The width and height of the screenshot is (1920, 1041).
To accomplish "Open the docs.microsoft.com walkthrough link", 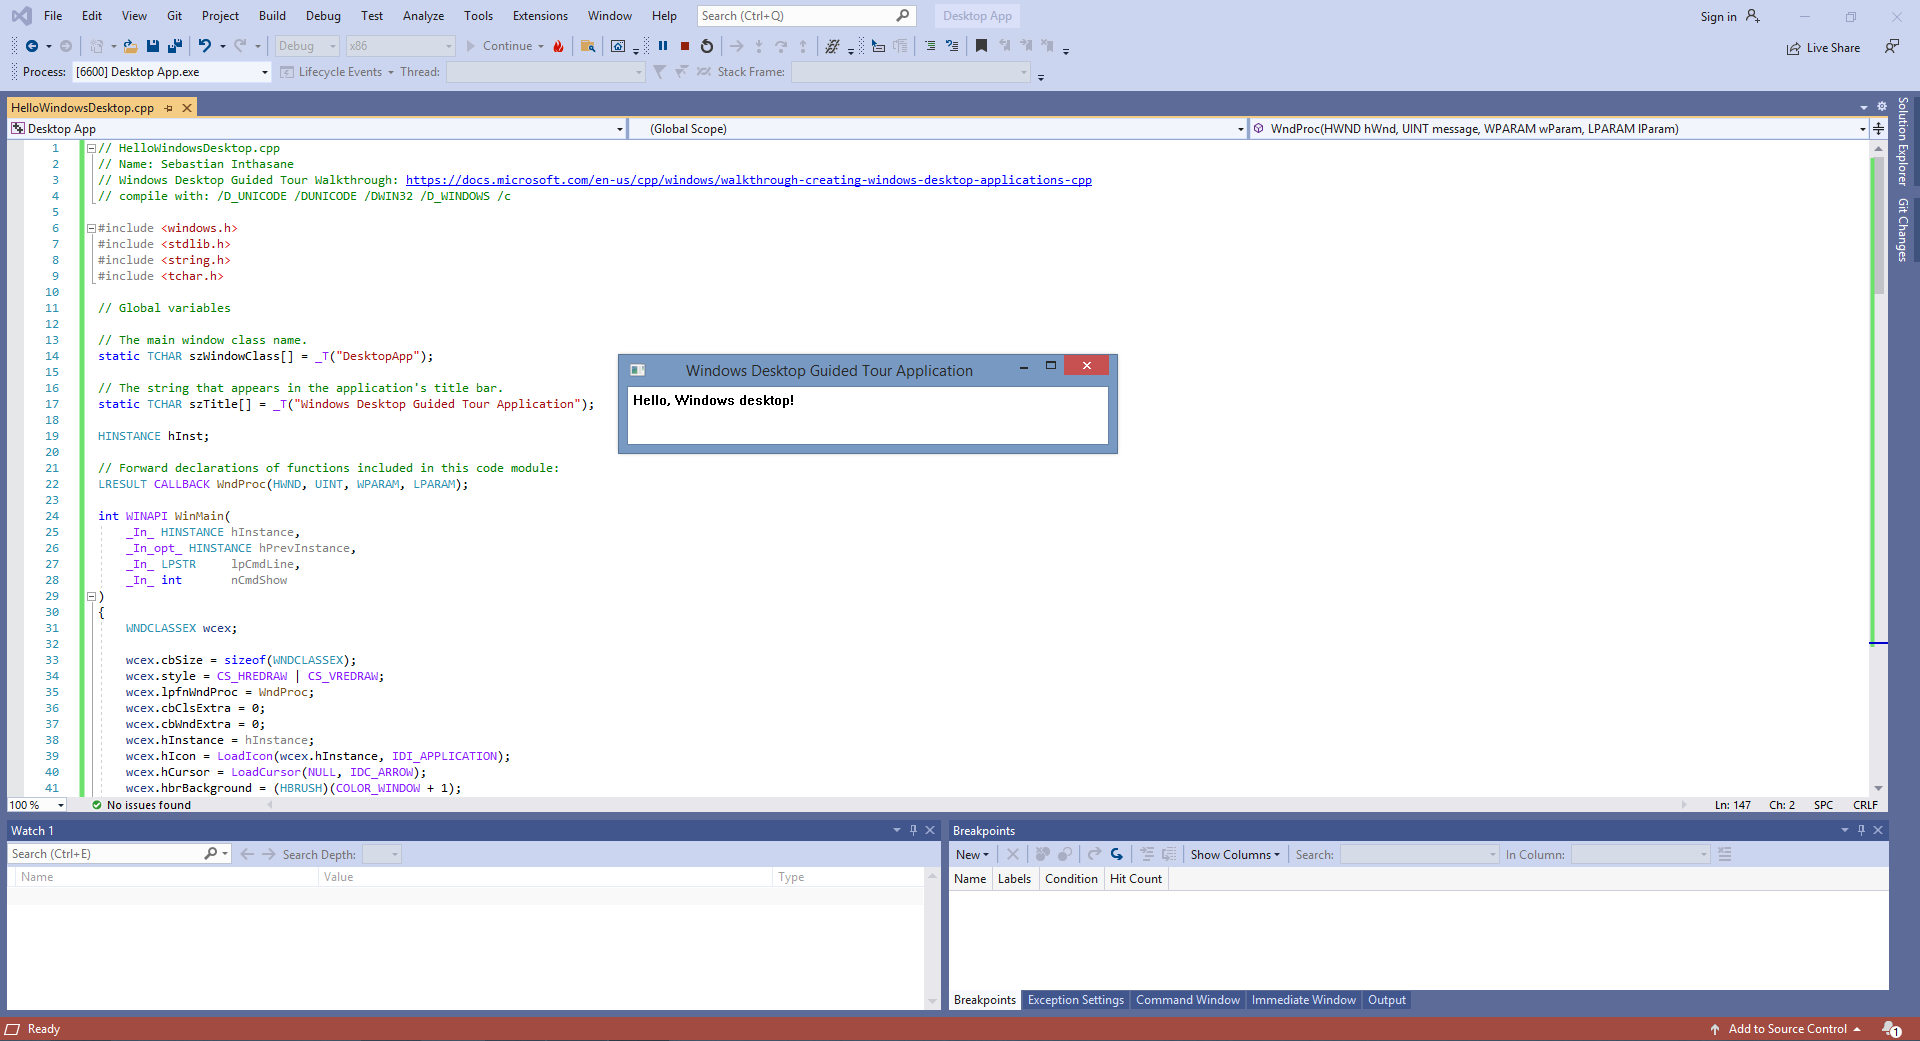I will pos(748,180).
